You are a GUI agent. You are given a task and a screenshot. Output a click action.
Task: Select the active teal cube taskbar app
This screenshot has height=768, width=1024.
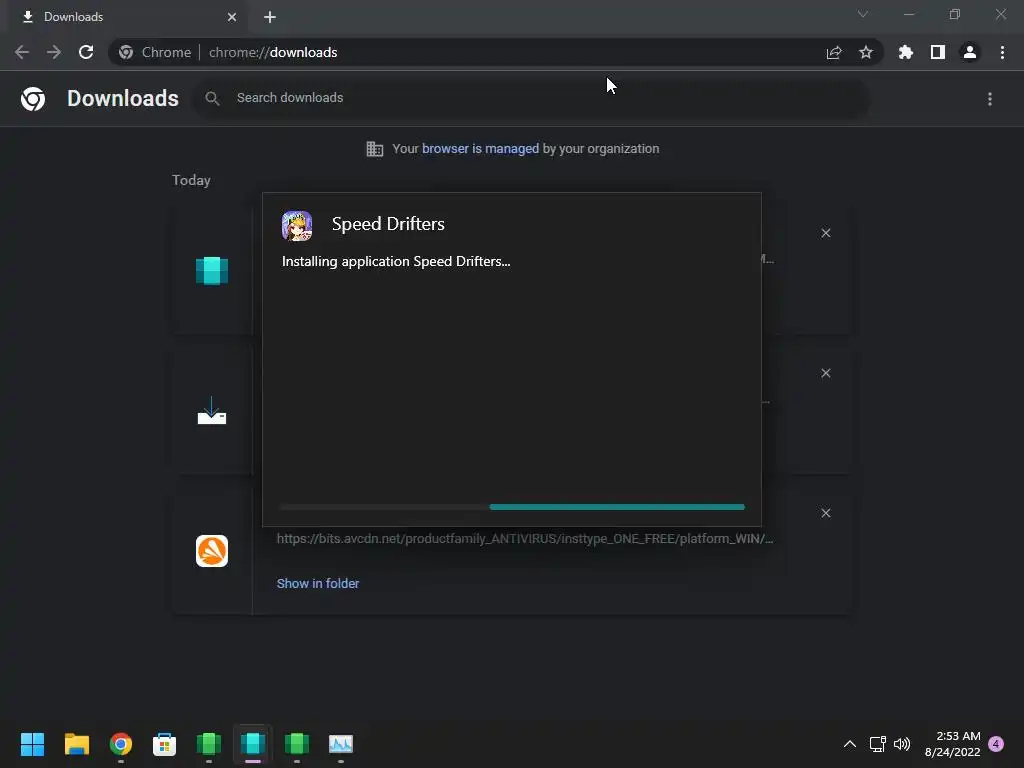(253, 744)
